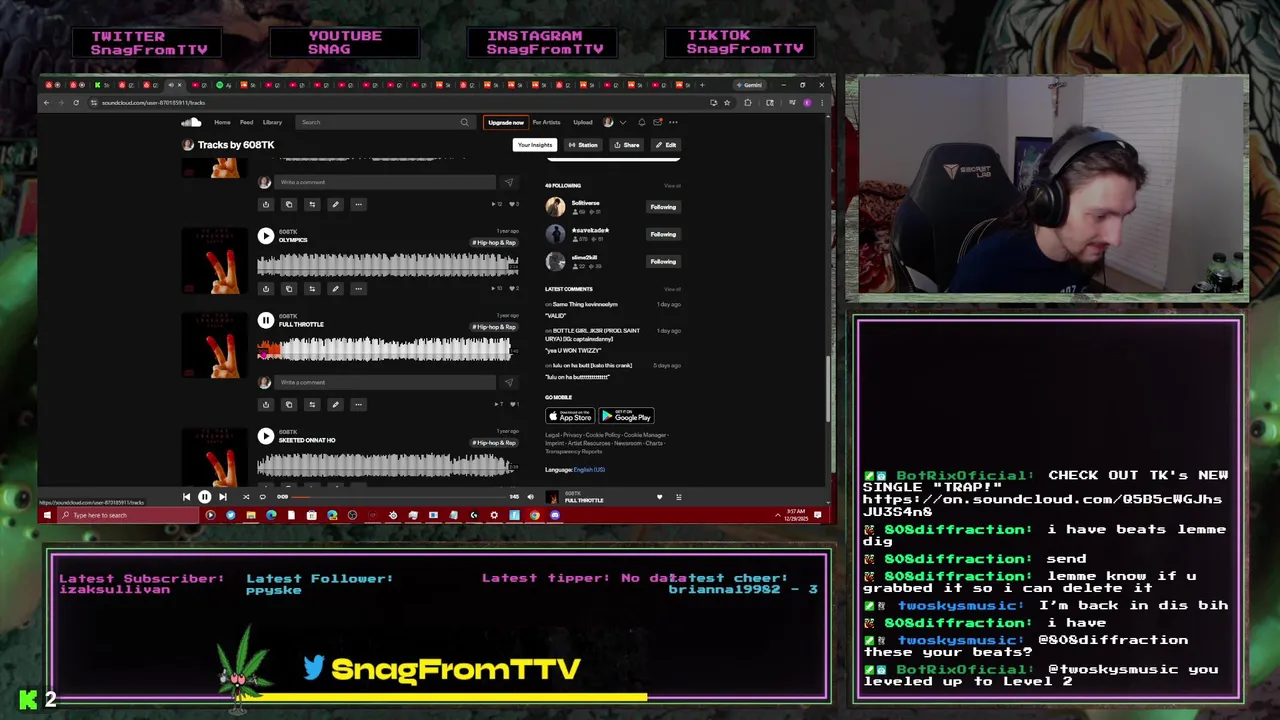Skip to next track in player bar

click(x=223, y=497)
